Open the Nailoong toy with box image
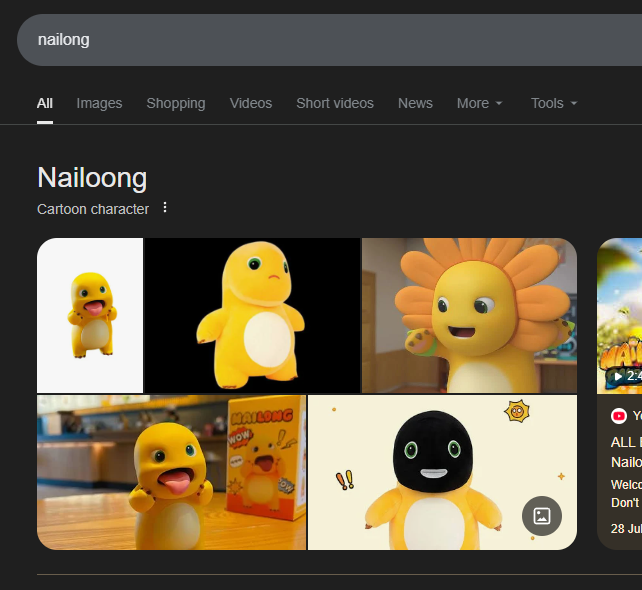The width and height of the screenshot is (642, 590). point(172,472)
